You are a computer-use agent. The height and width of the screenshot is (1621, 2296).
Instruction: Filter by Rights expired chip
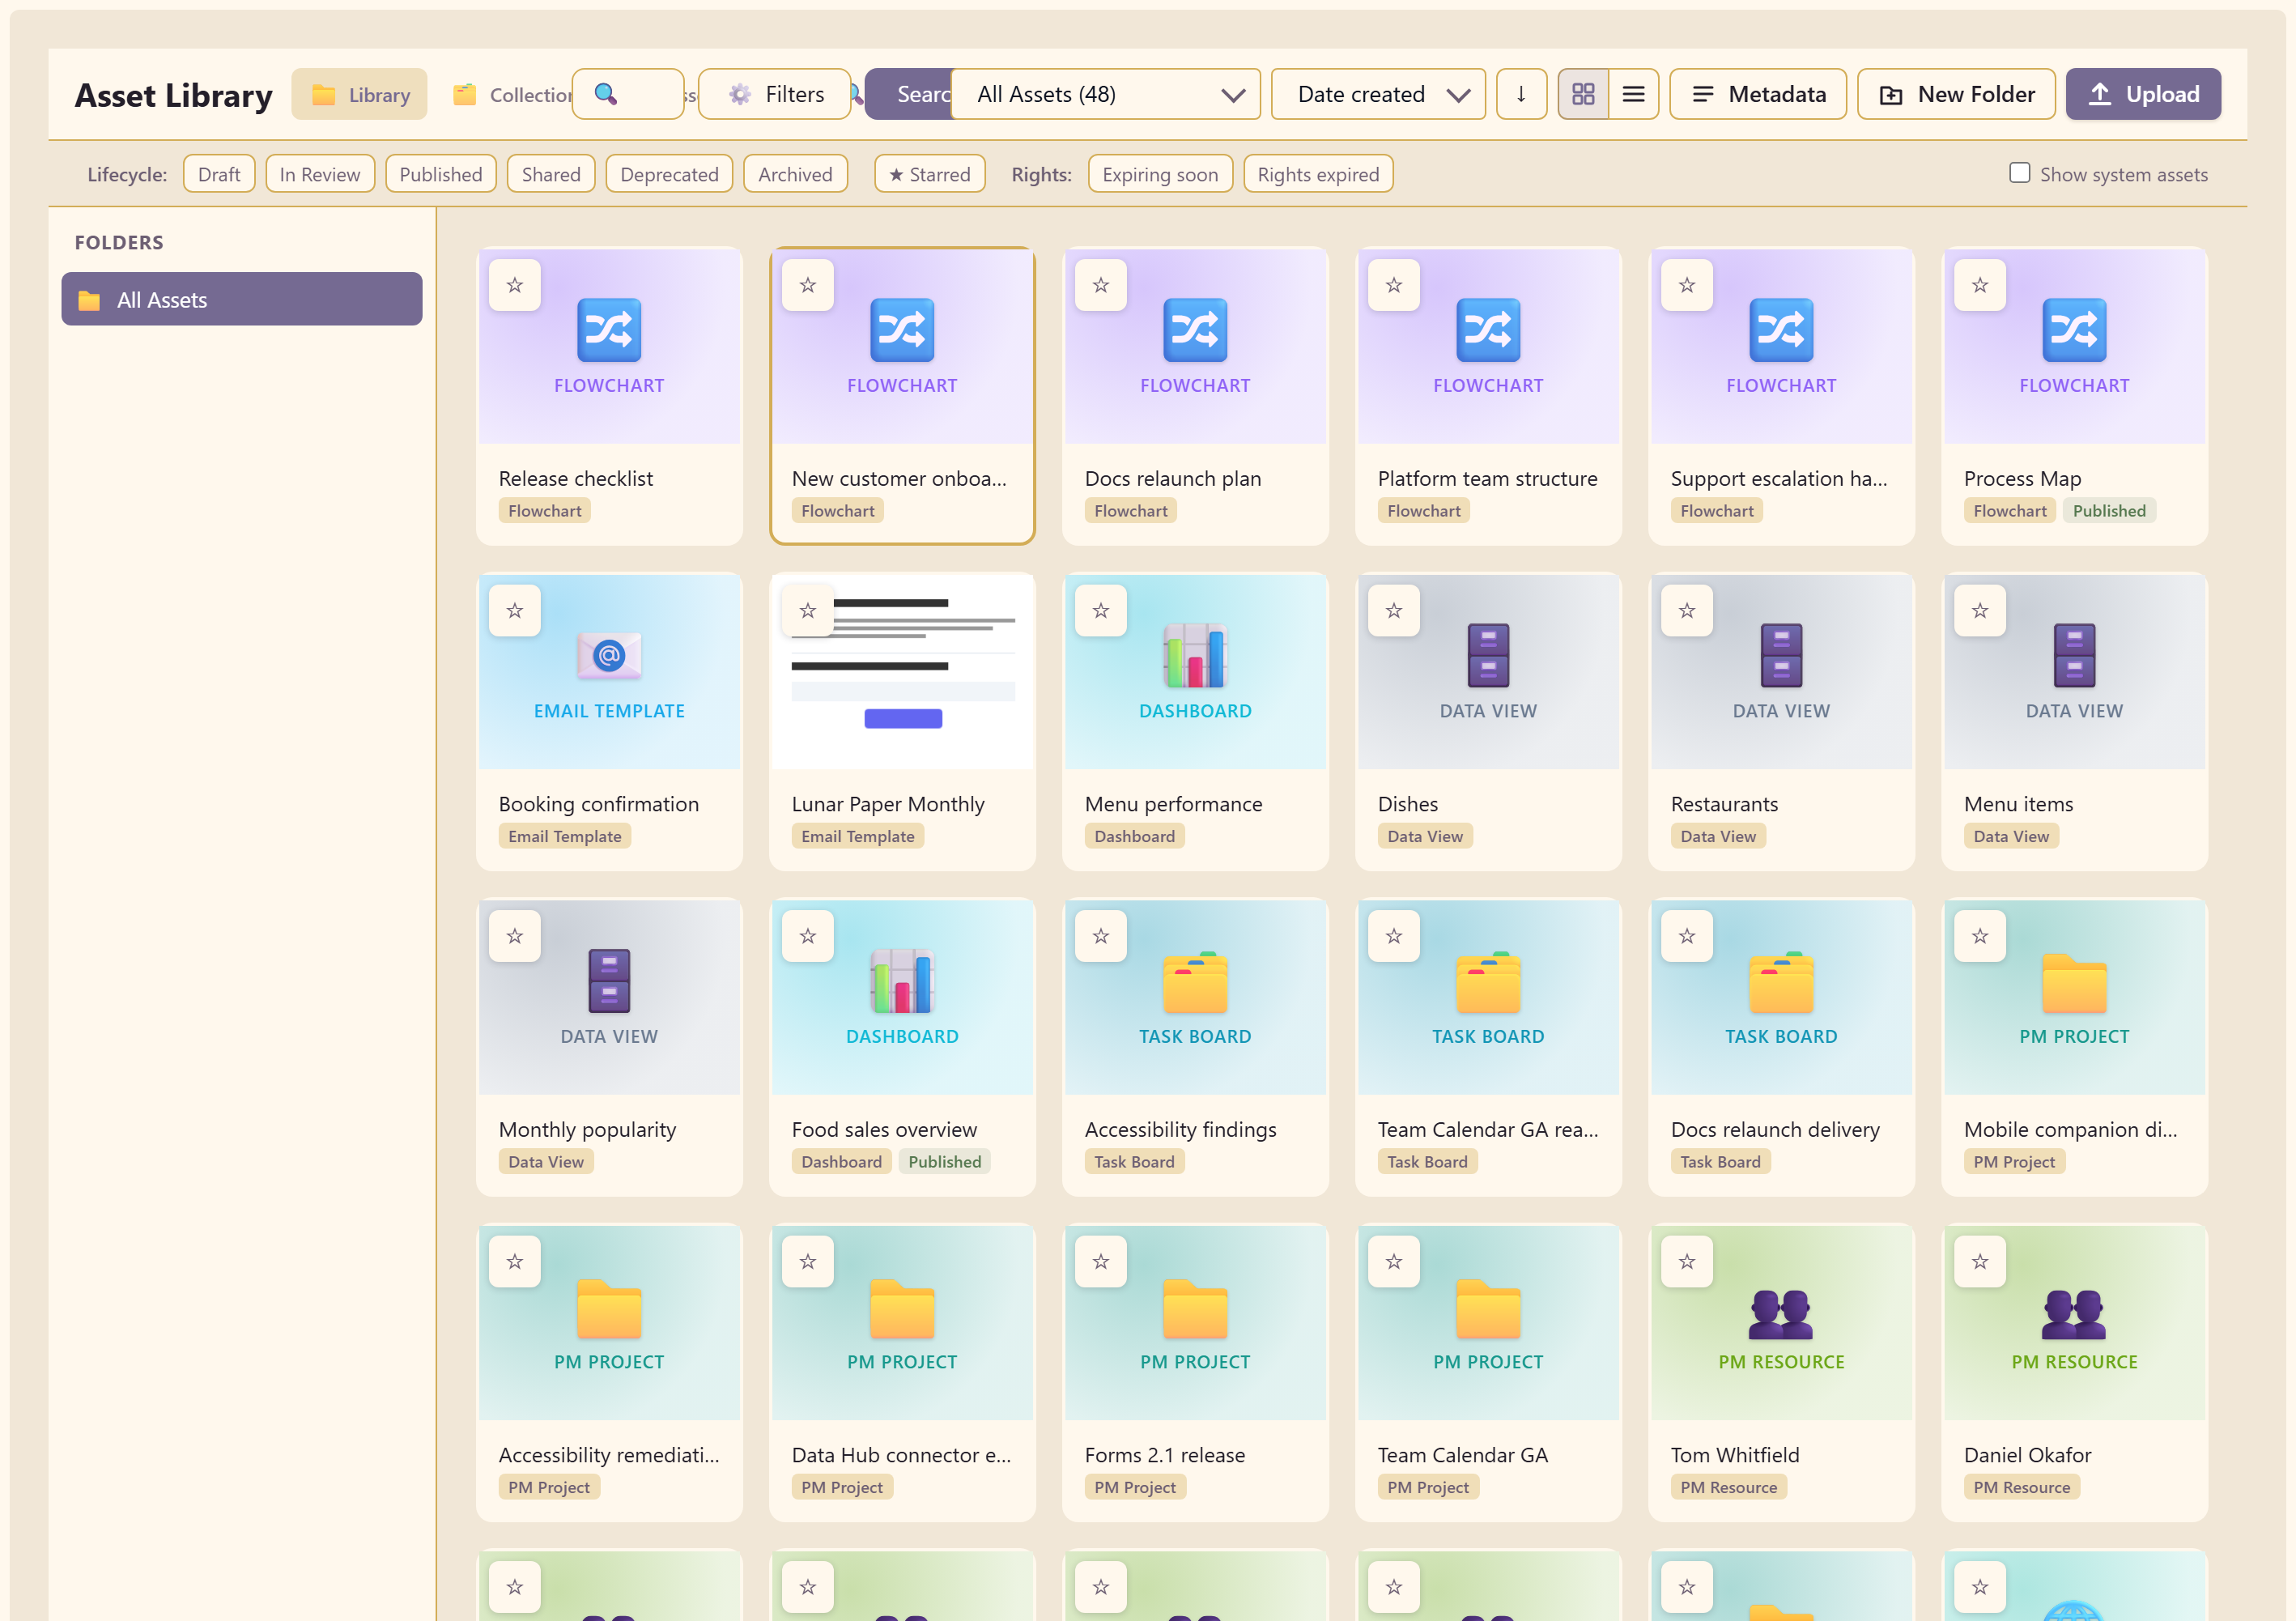pos(1317,174)
